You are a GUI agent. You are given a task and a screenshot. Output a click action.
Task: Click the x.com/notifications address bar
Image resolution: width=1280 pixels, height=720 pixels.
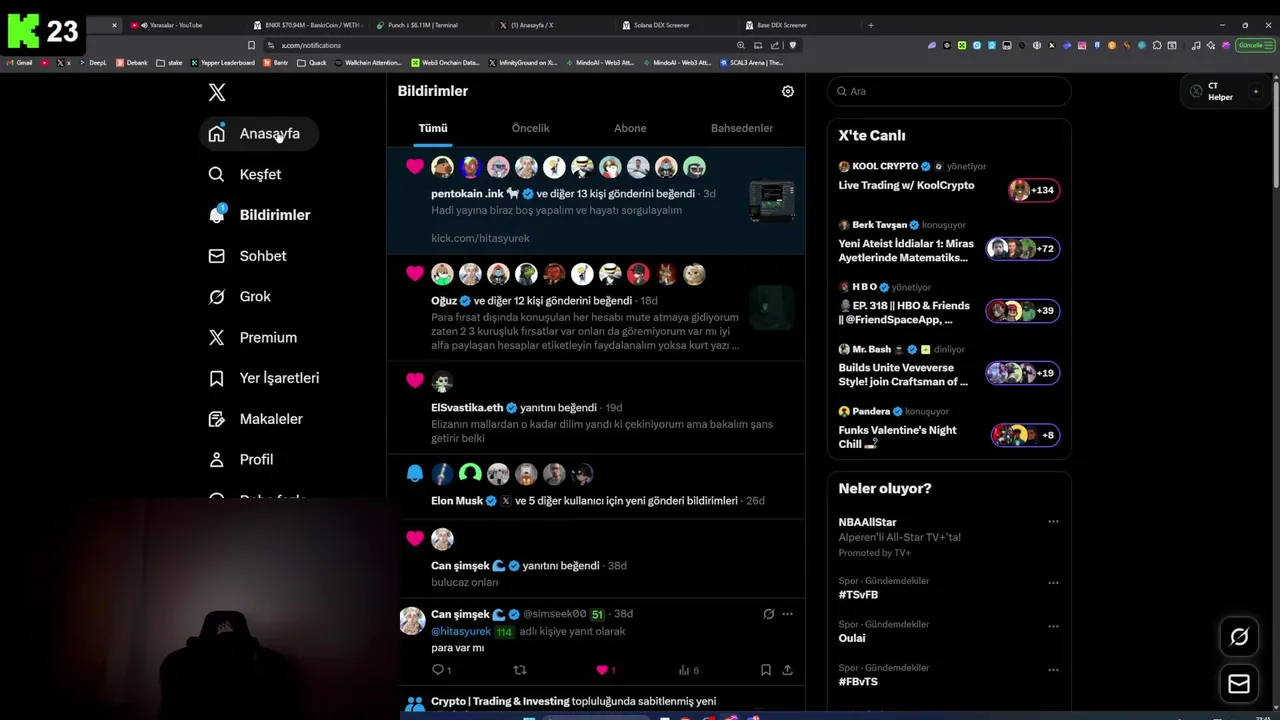coord(500,45)
